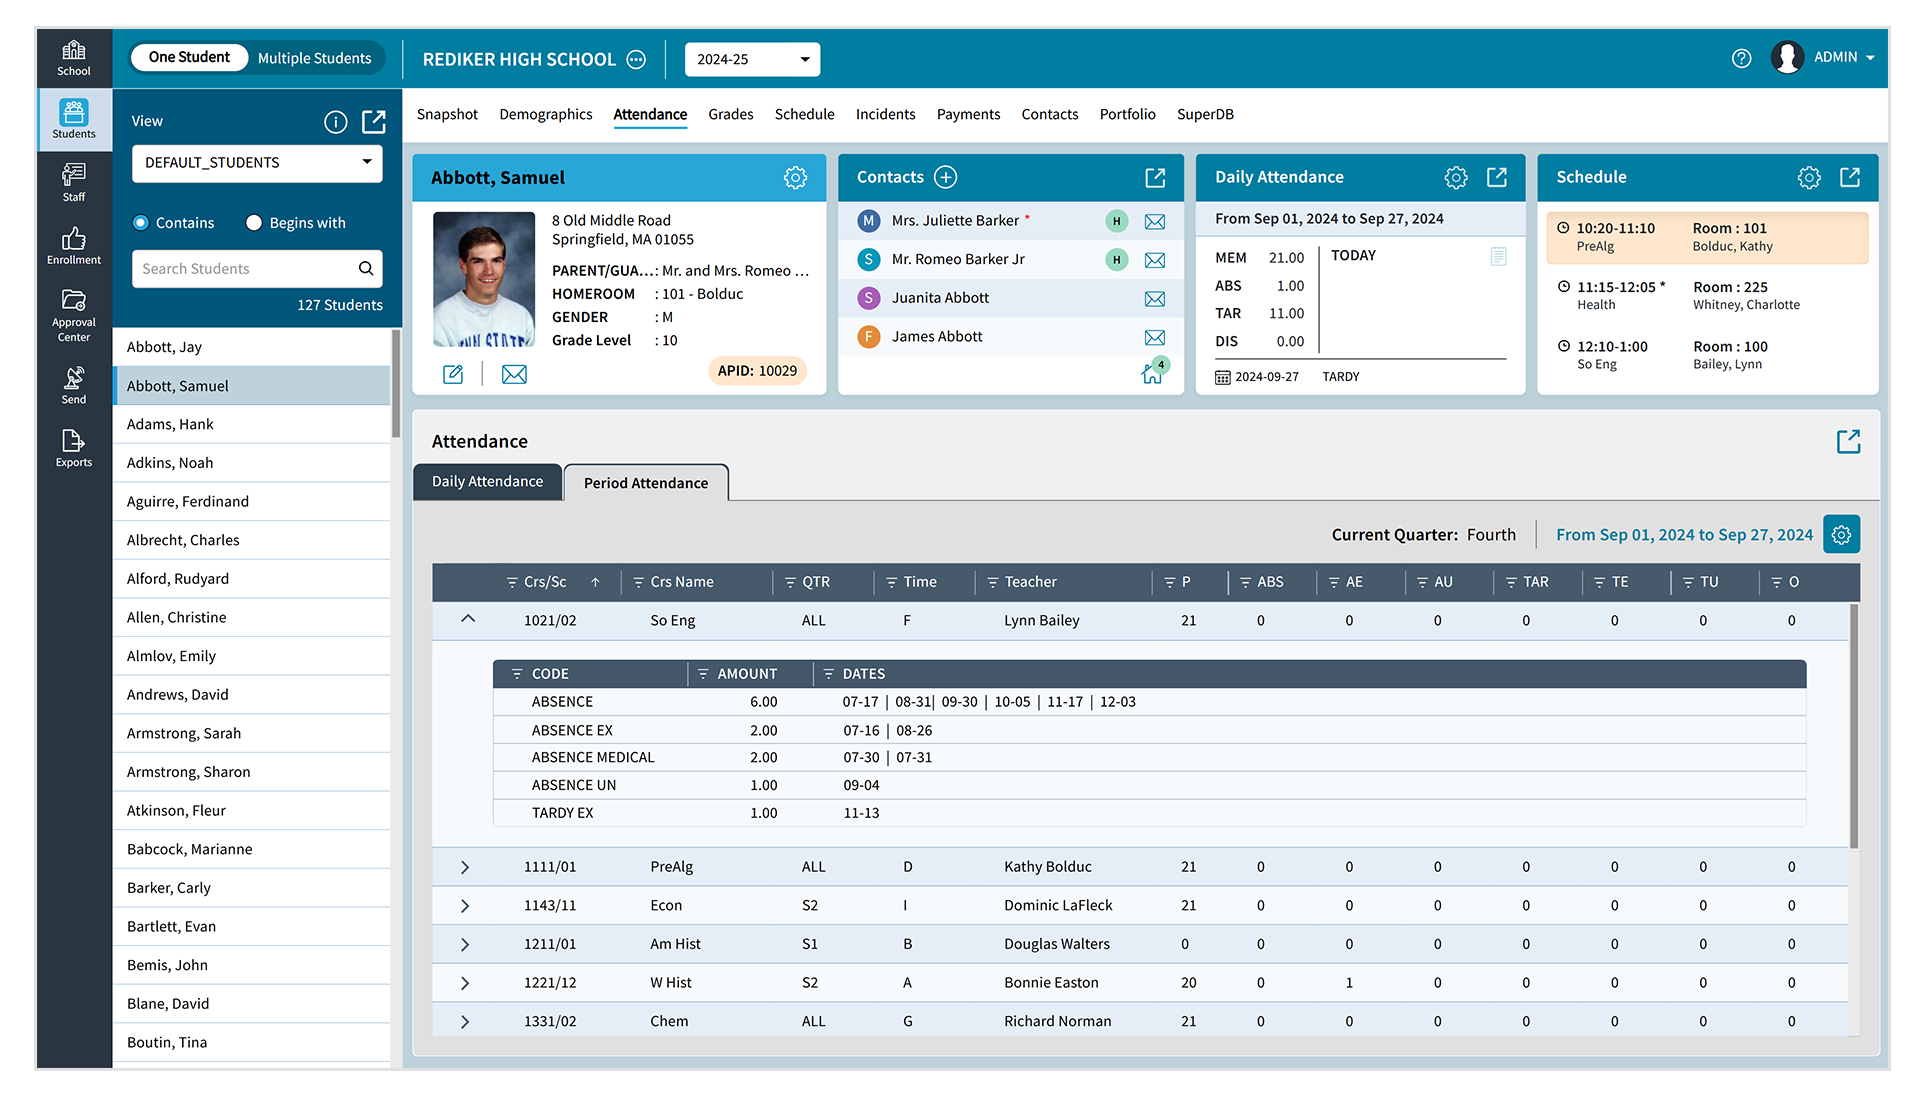1920x1097 pixels.
Task: Open Daily Attendance settings gear
Action: (1455, 177)
